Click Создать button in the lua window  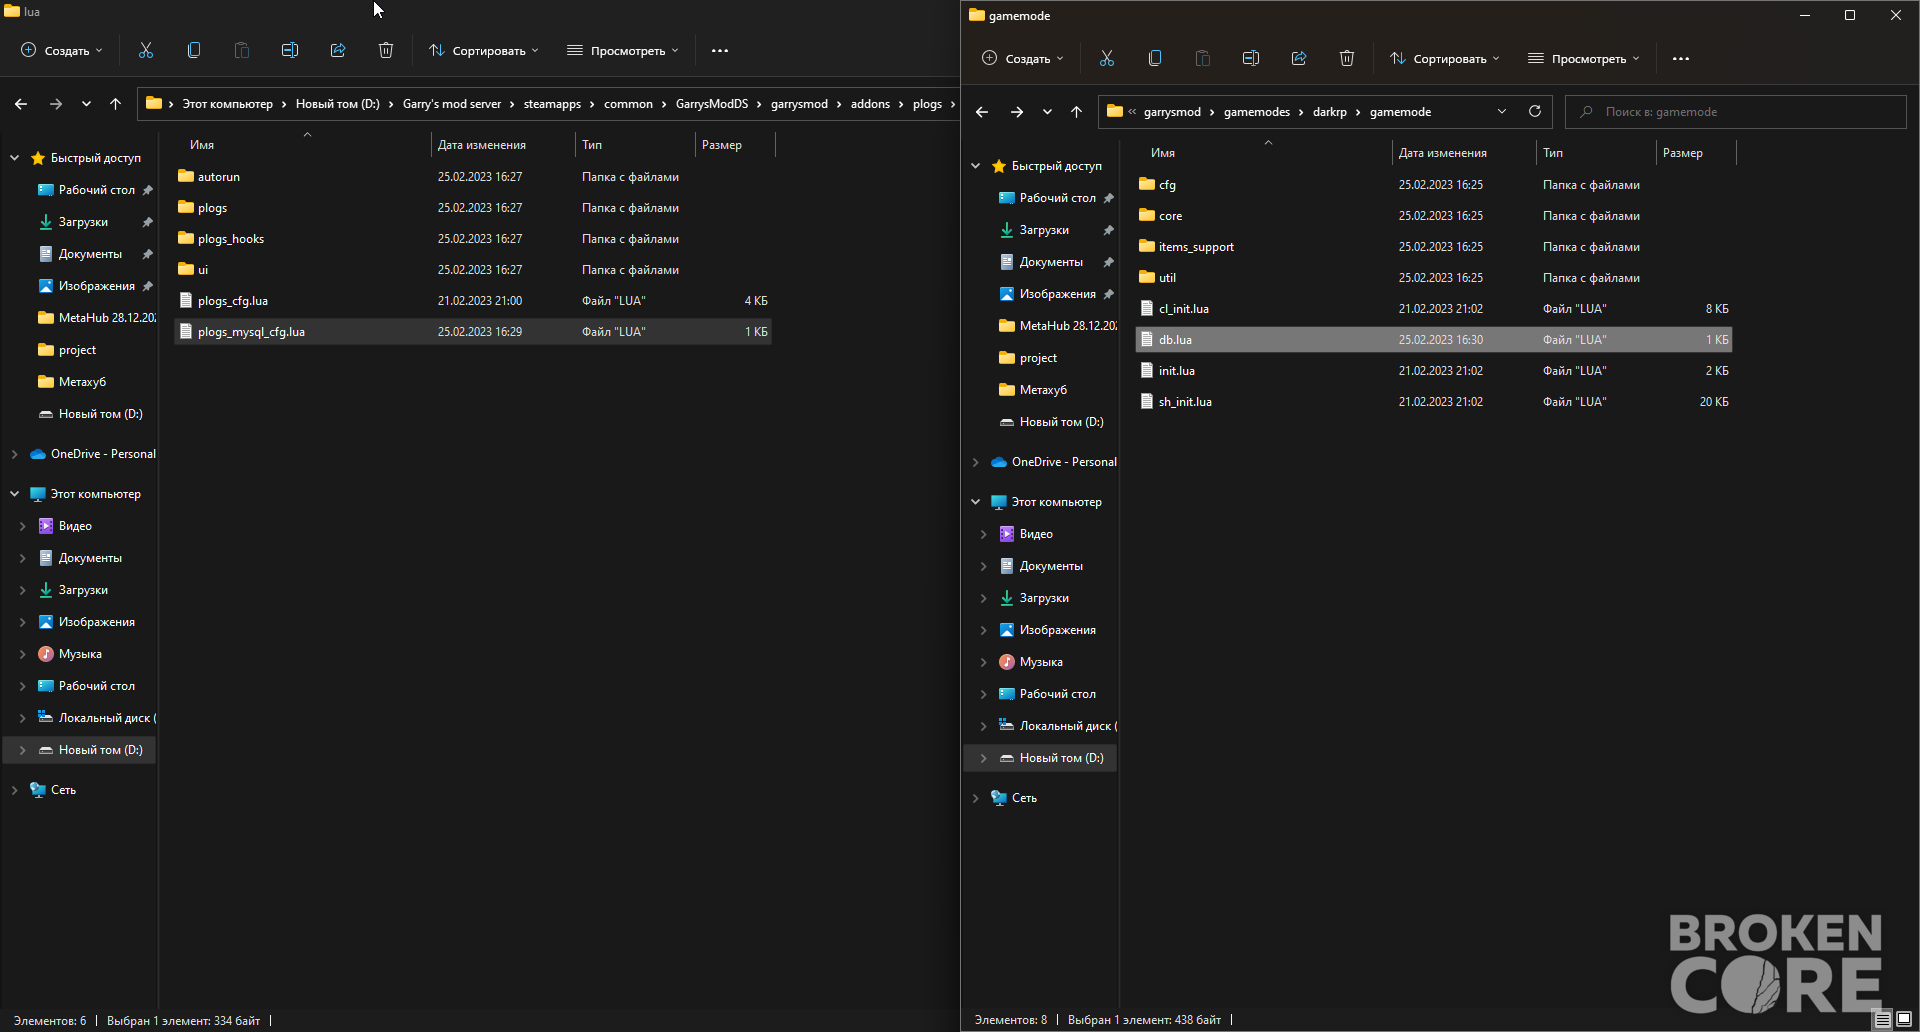coord(62,50)
